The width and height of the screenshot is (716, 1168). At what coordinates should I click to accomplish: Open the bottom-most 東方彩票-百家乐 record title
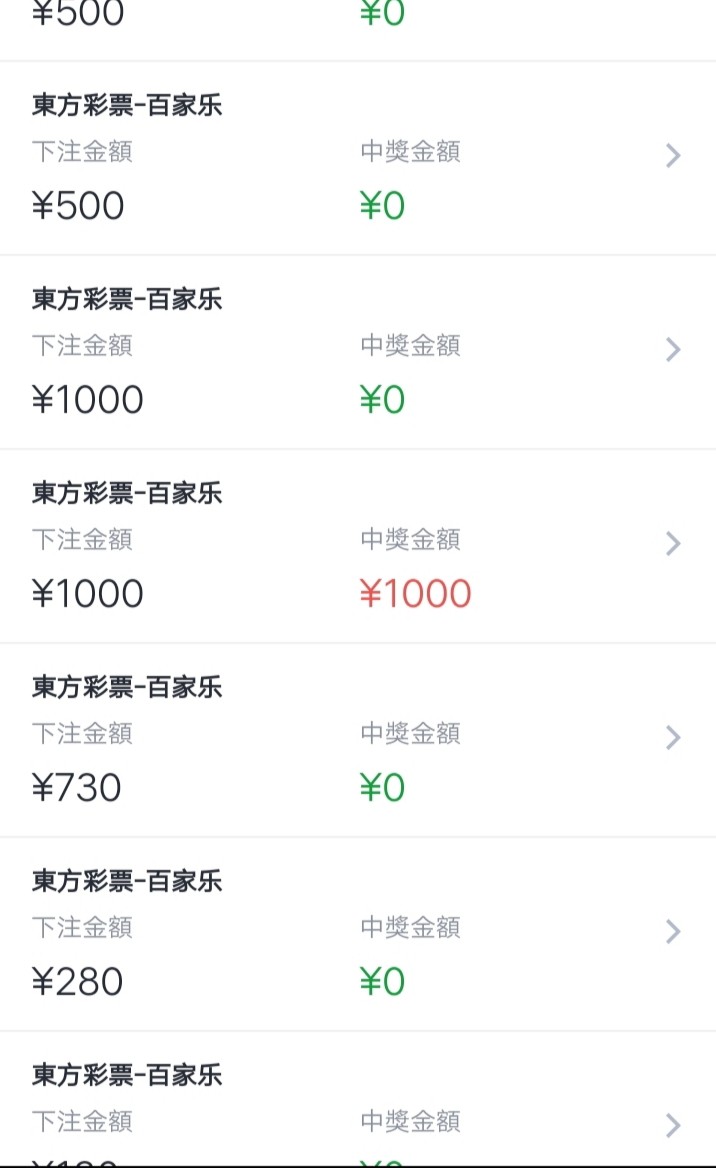tap(127, 1075)
